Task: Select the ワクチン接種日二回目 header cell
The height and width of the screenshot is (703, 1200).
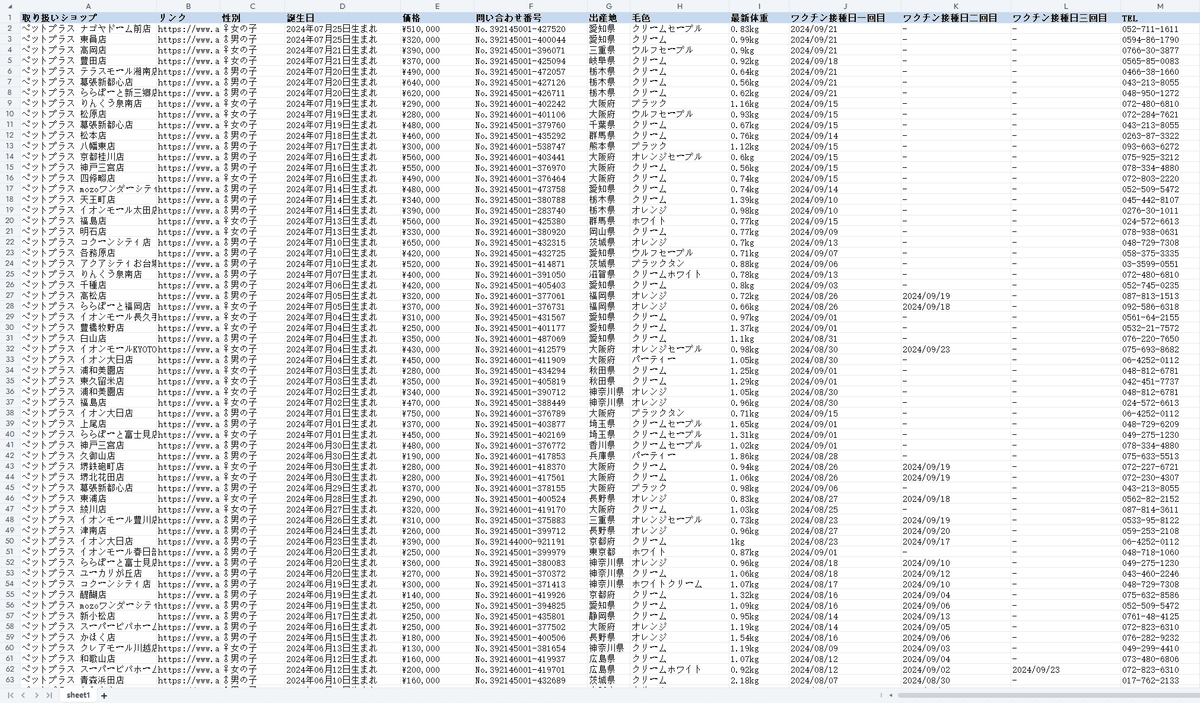Action: click(x=954, y=18)
